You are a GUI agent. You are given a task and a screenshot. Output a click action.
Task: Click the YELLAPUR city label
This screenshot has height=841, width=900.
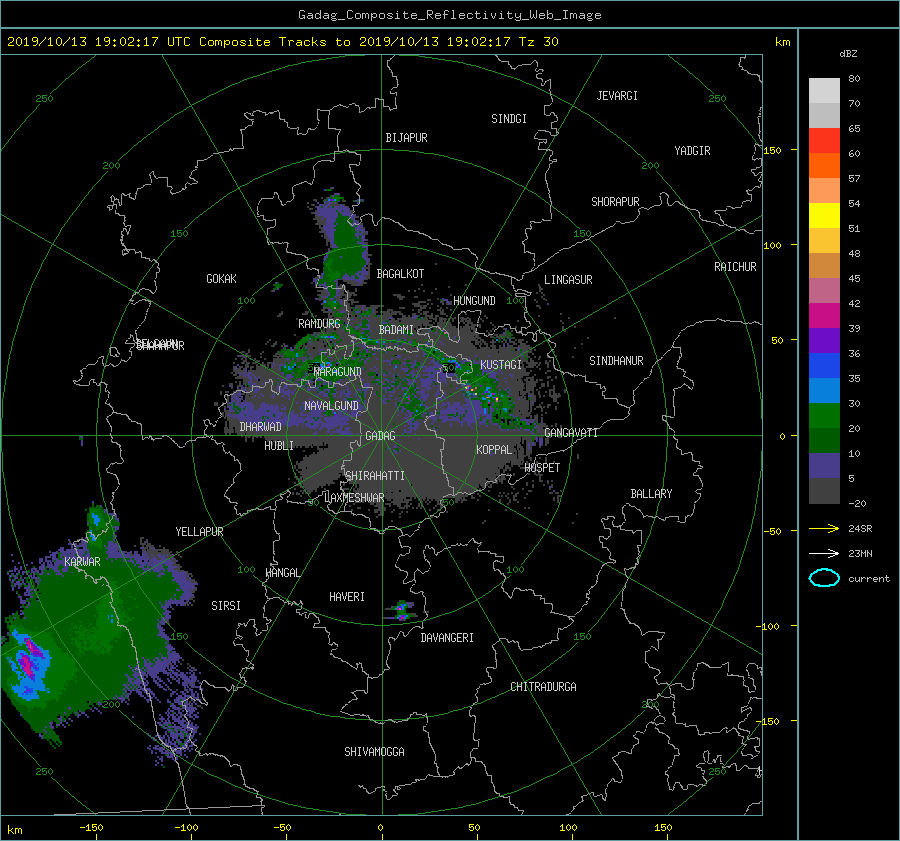pyautogui.click(x=199, y=532)
